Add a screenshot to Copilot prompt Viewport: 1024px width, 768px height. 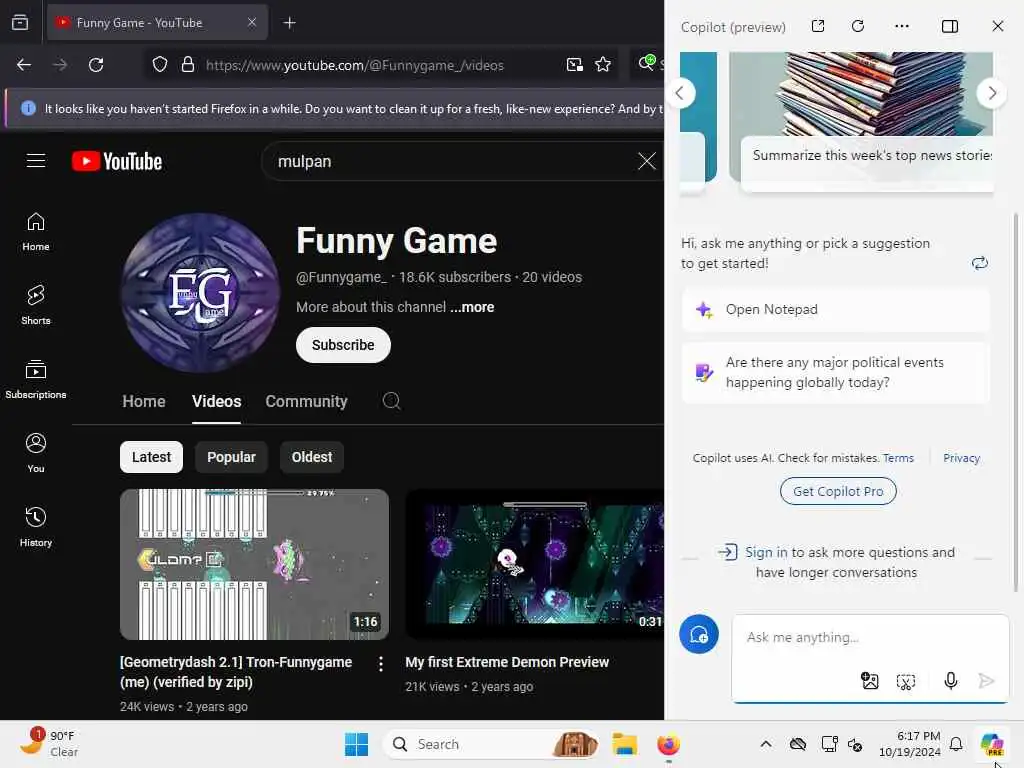point(906,682)
